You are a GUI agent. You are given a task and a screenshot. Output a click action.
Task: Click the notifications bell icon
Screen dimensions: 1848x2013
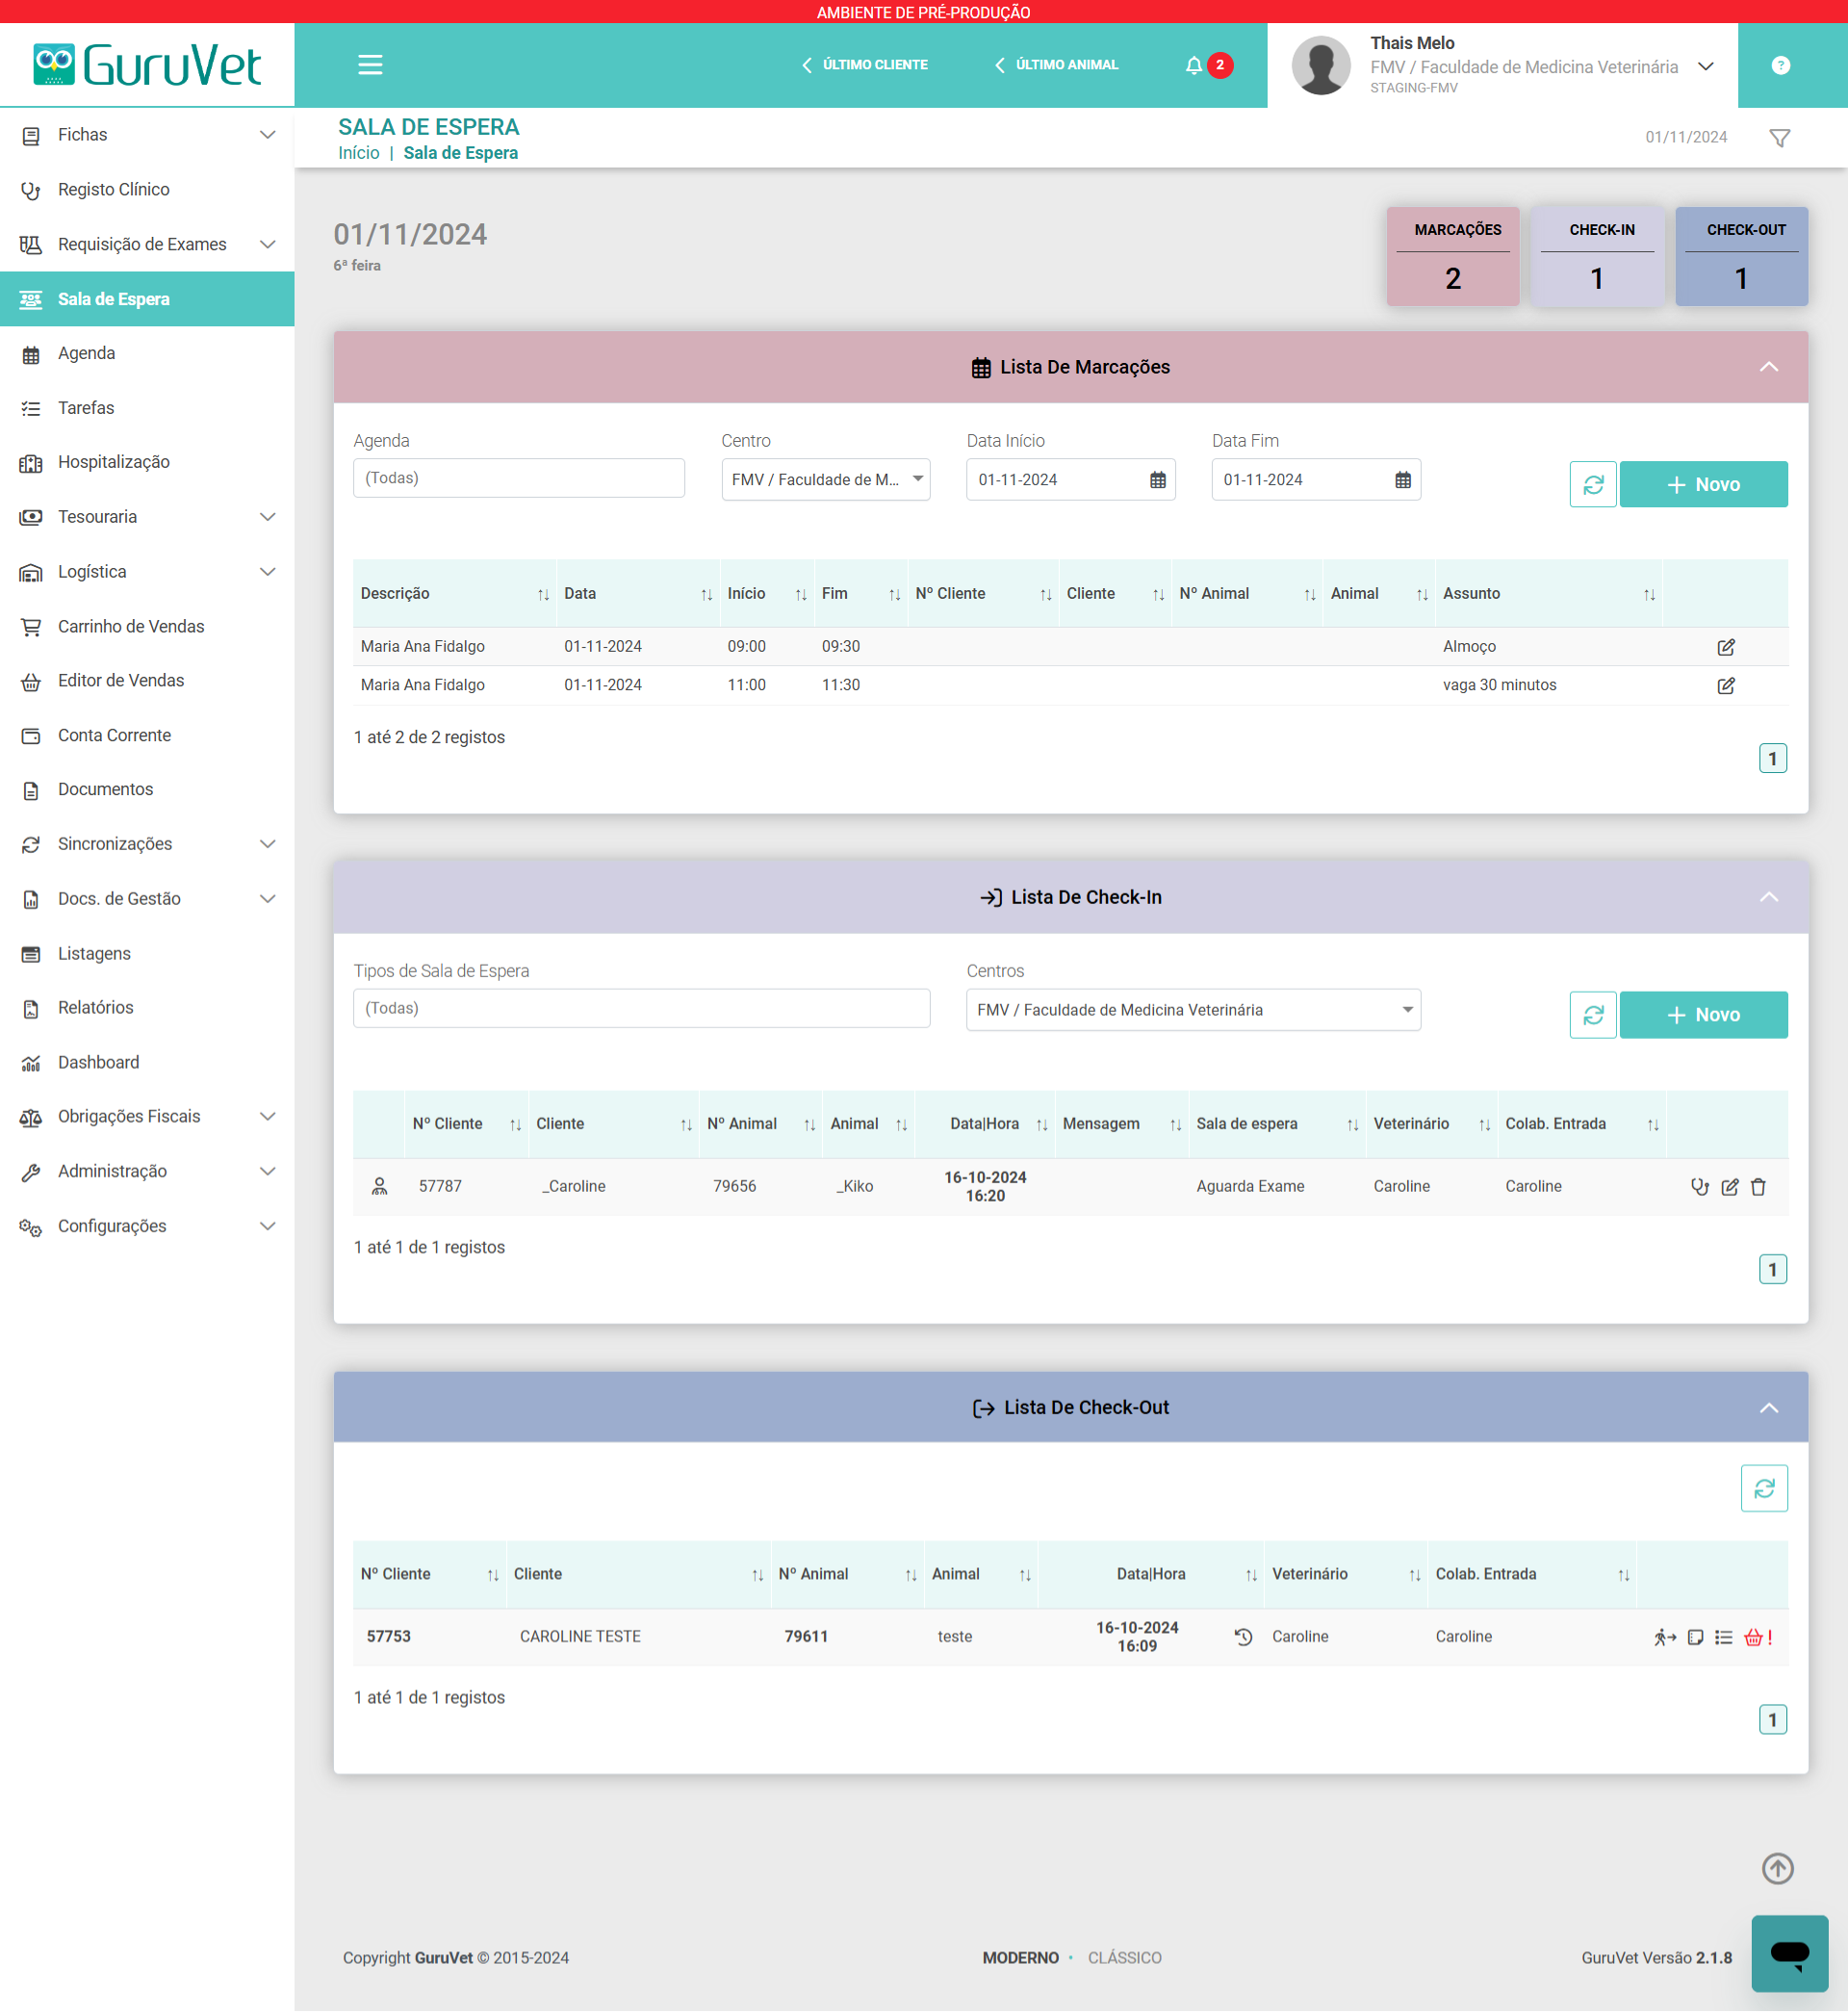coord(1194,66)
